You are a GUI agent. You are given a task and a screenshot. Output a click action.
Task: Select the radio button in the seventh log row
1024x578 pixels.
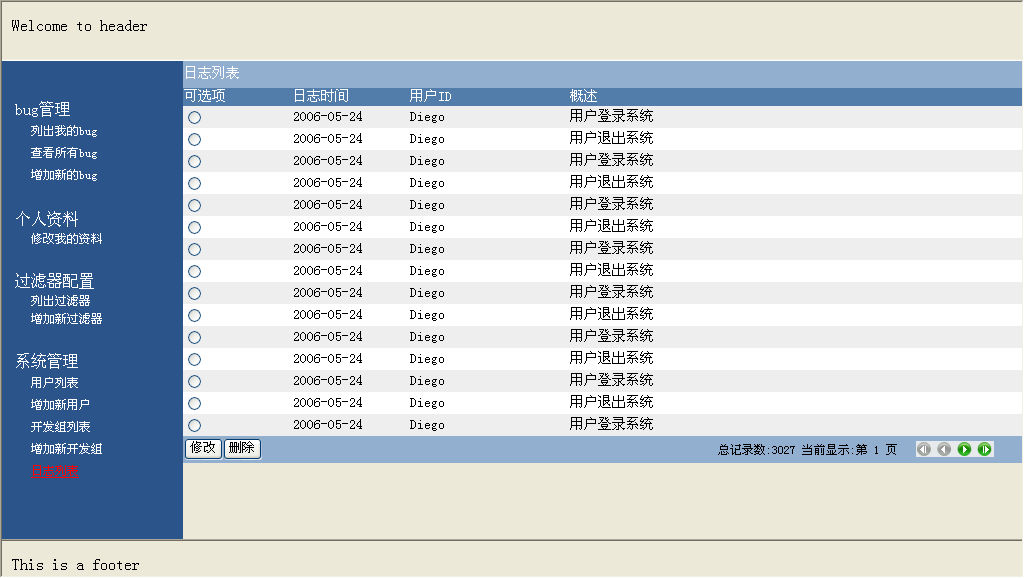point(195,249)
